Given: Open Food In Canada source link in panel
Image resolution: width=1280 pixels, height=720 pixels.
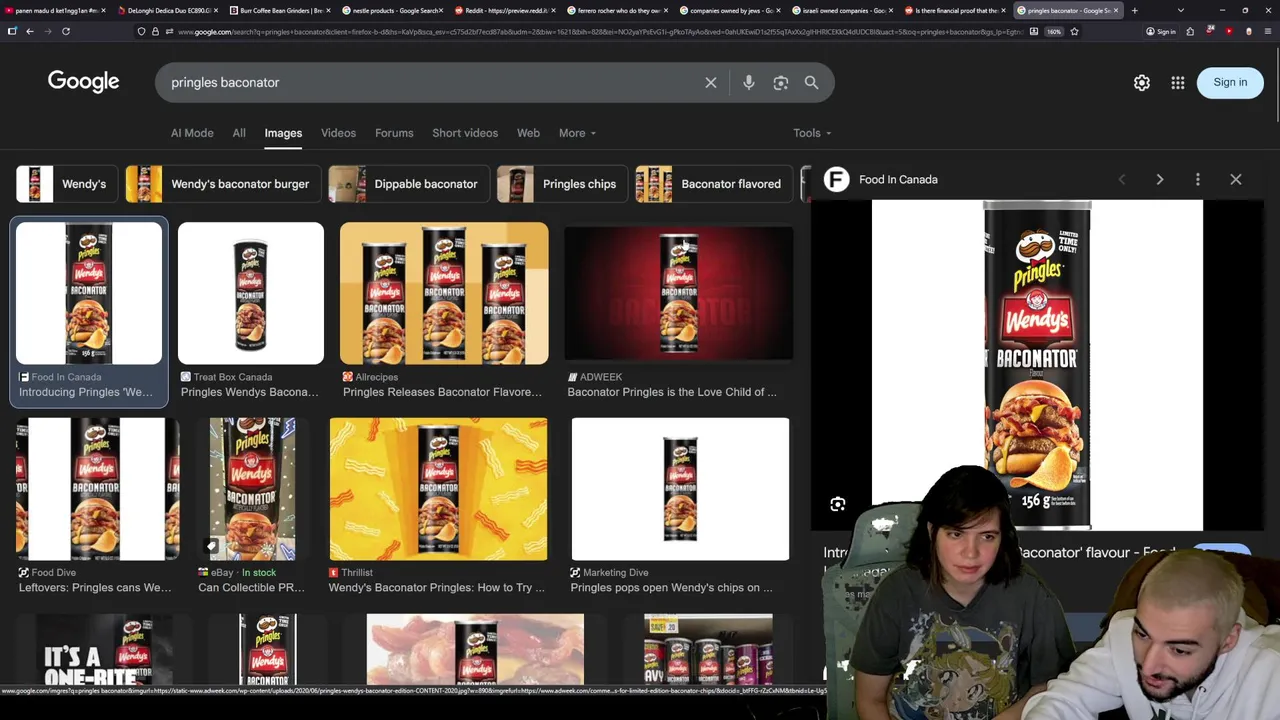Looking at the screenshot, I should coord(898,180).
